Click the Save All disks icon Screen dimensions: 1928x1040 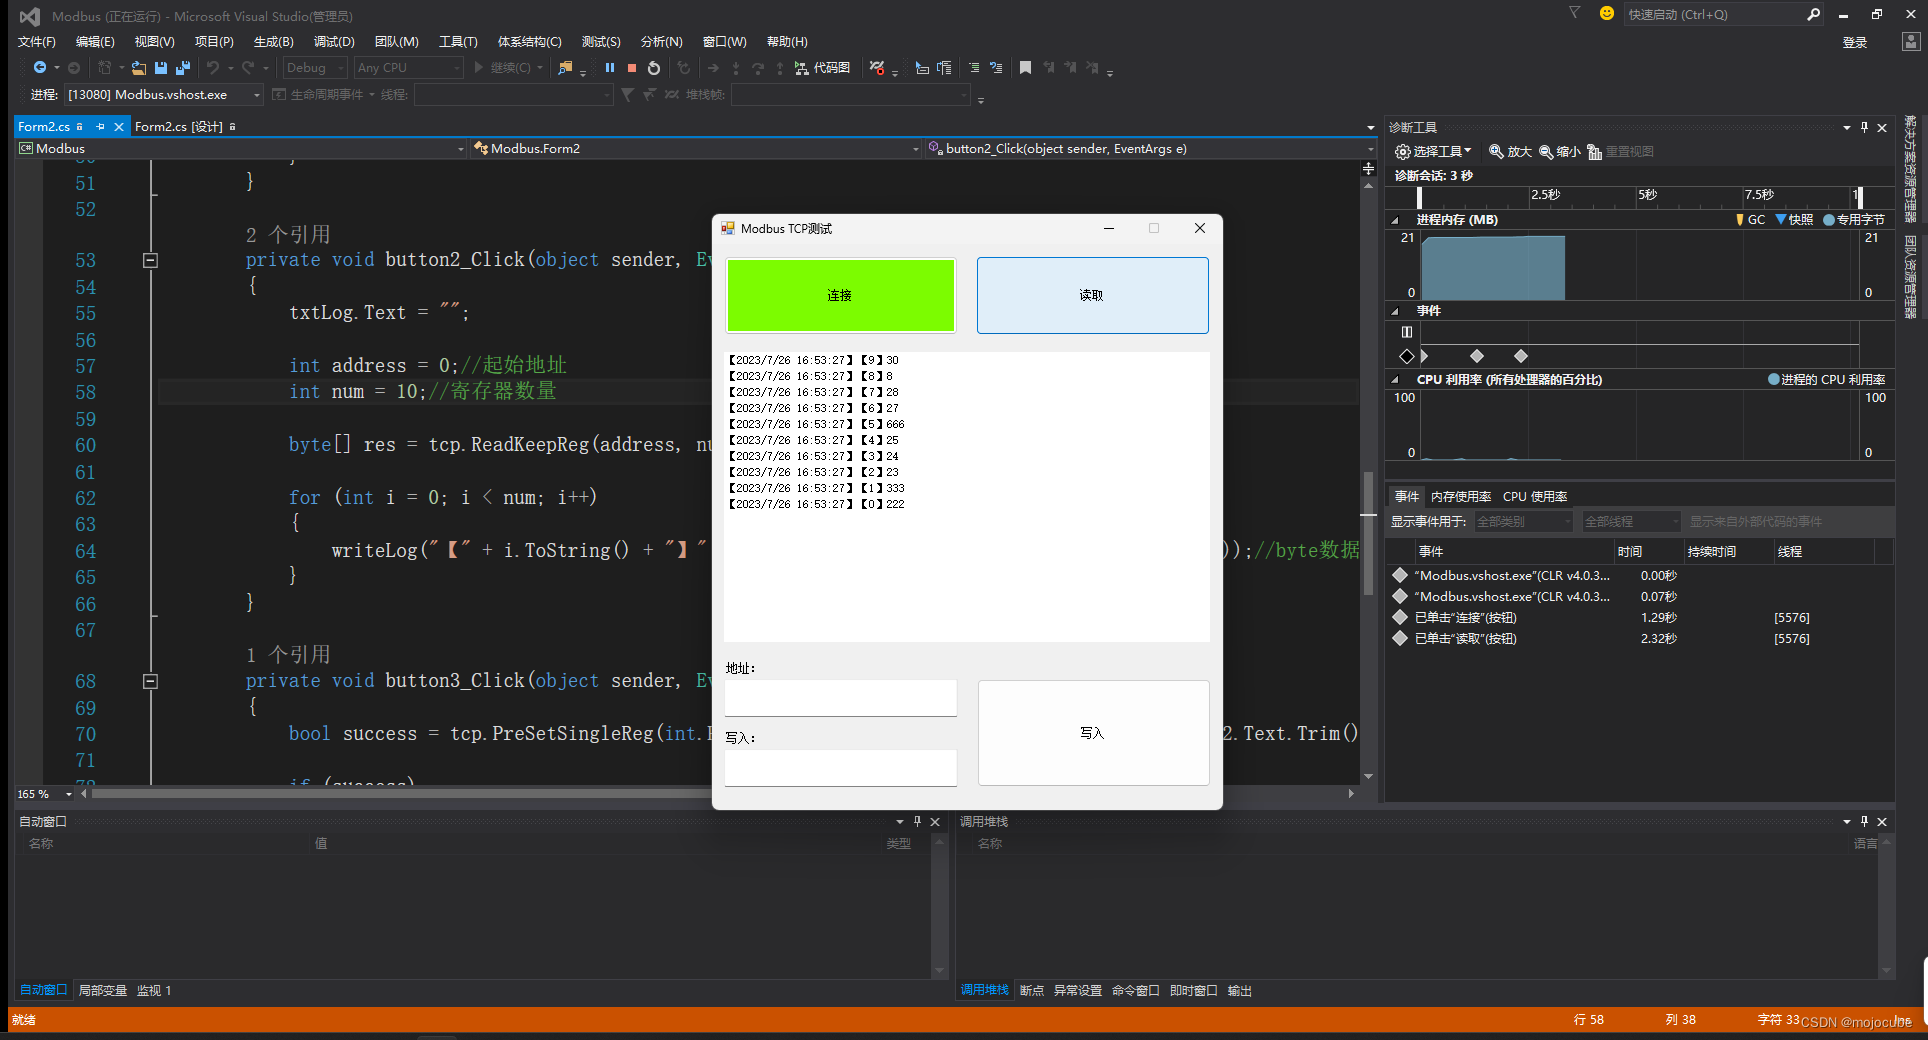point(183,68)
